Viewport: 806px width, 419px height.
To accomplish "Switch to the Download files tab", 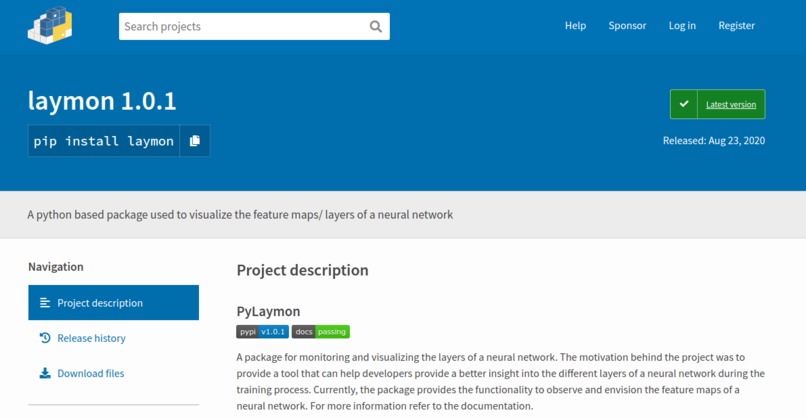I will click(114, 373).
